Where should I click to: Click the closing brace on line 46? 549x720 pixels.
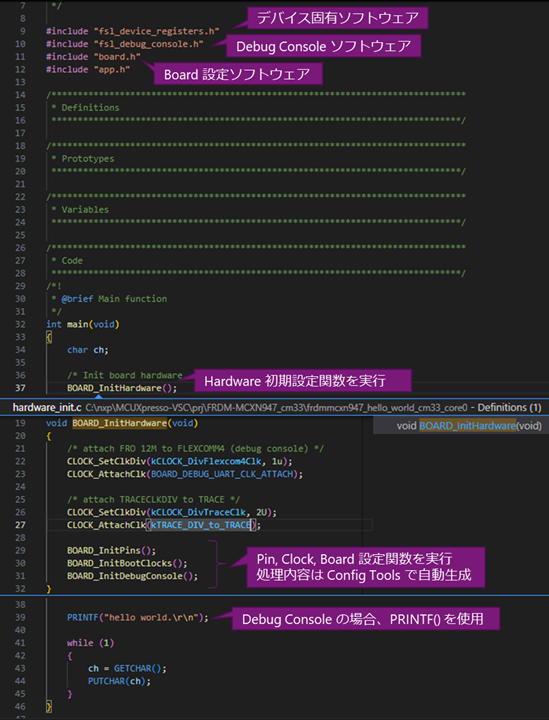click(49, 707)
